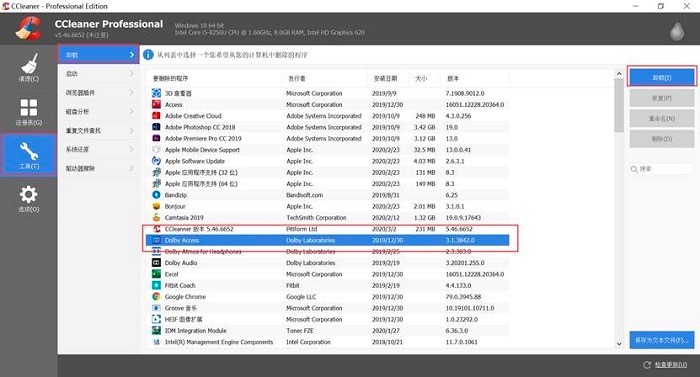Click the blue info icon above the list
The height and width of the screenshot is (377, 700).
[148, 55]
